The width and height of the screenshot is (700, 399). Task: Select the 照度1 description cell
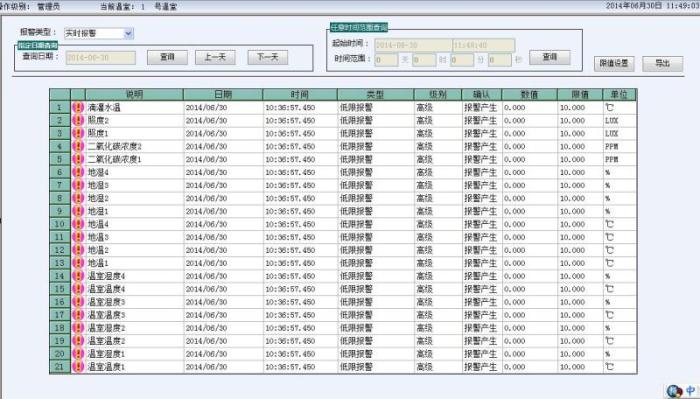(x=134, y=133)
